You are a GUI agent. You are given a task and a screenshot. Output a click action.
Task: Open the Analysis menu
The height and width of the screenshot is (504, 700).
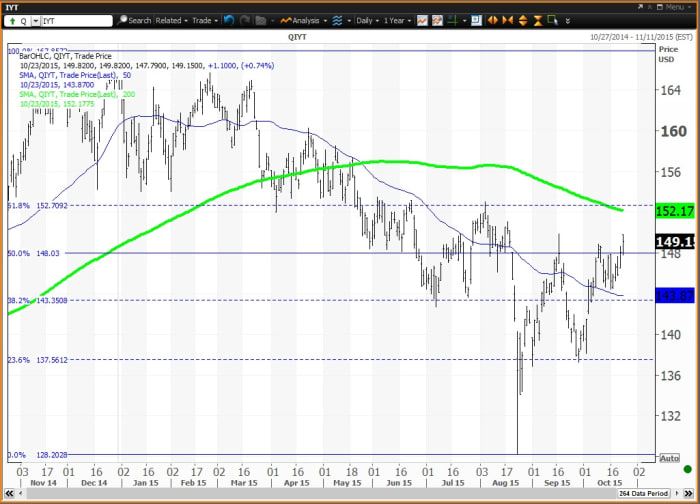305,20
